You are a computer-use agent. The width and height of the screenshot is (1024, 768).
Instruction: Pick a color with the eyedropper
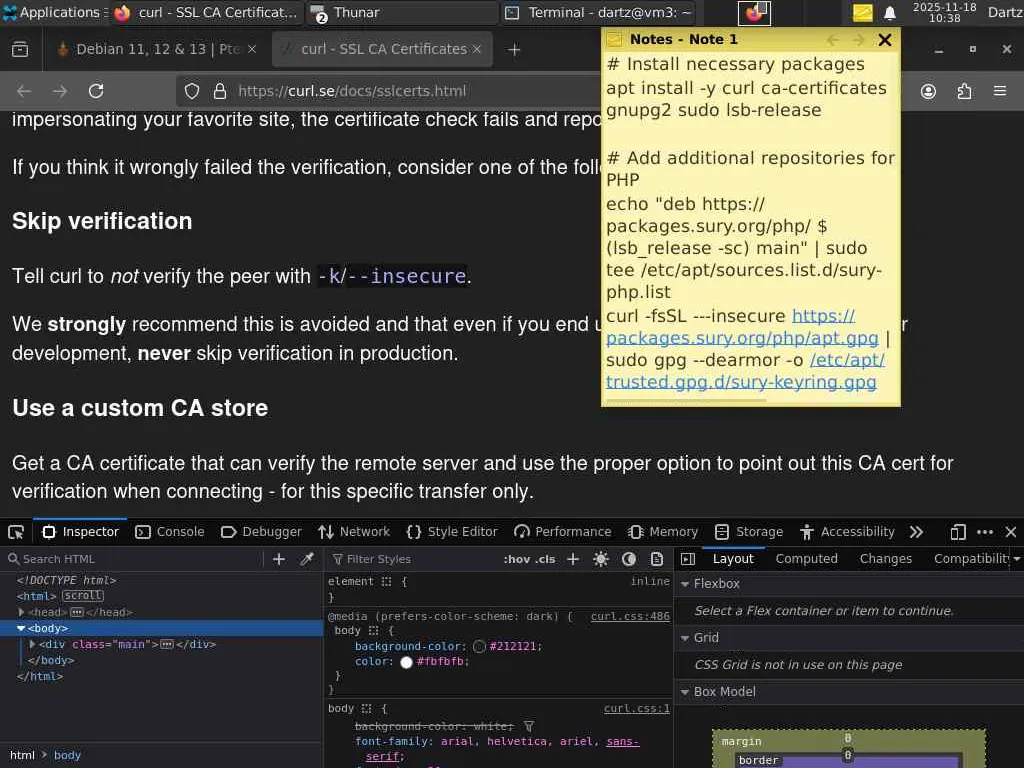tap(307, 559)
